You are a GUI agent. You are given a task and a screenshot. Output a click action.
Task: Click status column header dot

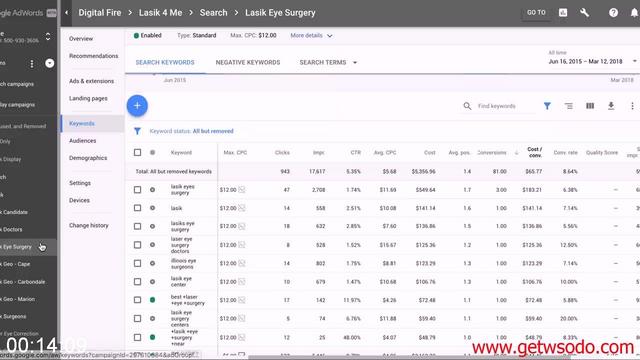[x=152, y=152]
